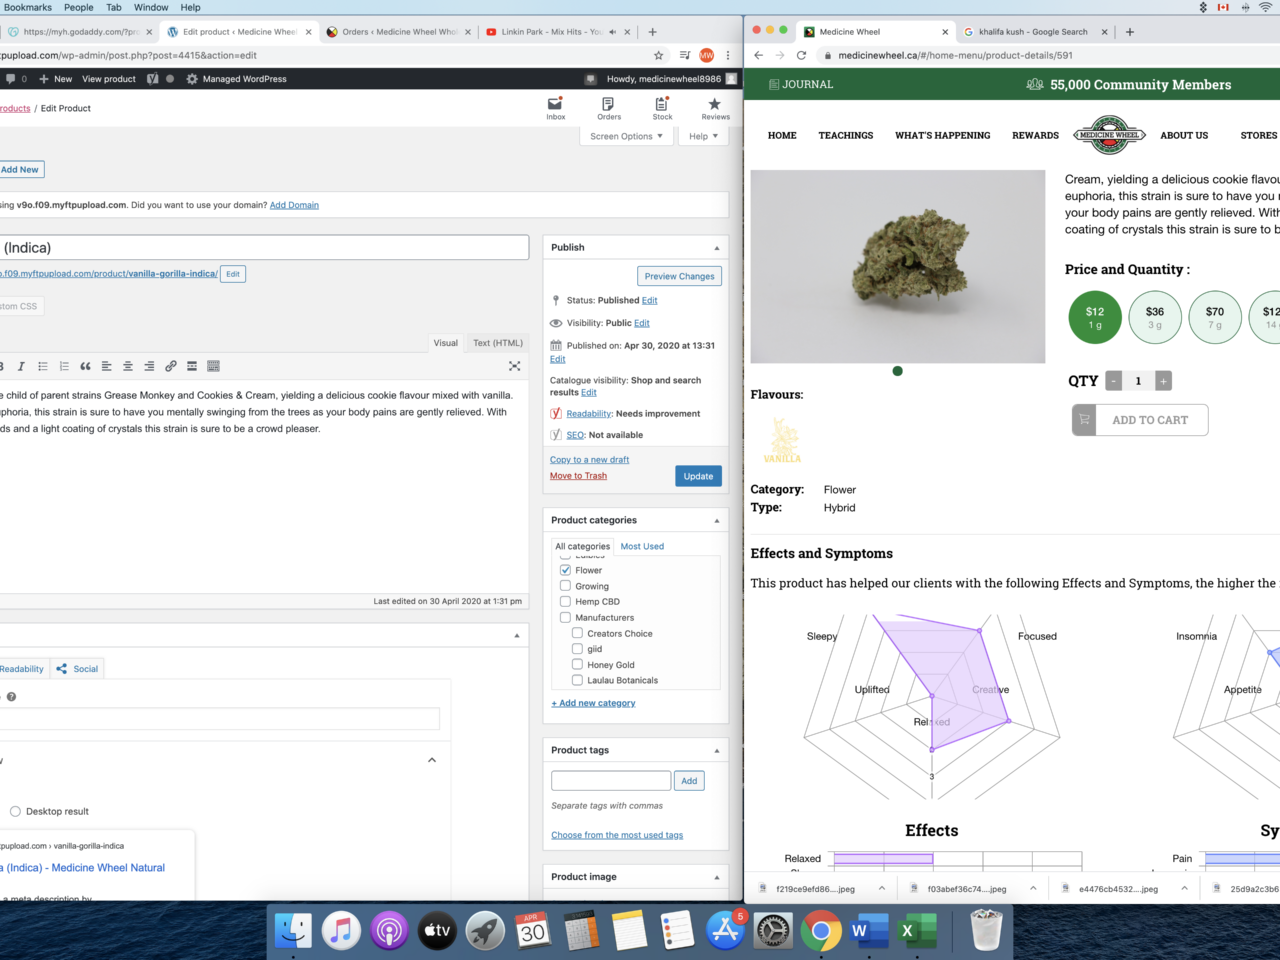Viewport: 1280px width, 960px height.
Task: Align text center in the editor
Action: click(128, 367)
